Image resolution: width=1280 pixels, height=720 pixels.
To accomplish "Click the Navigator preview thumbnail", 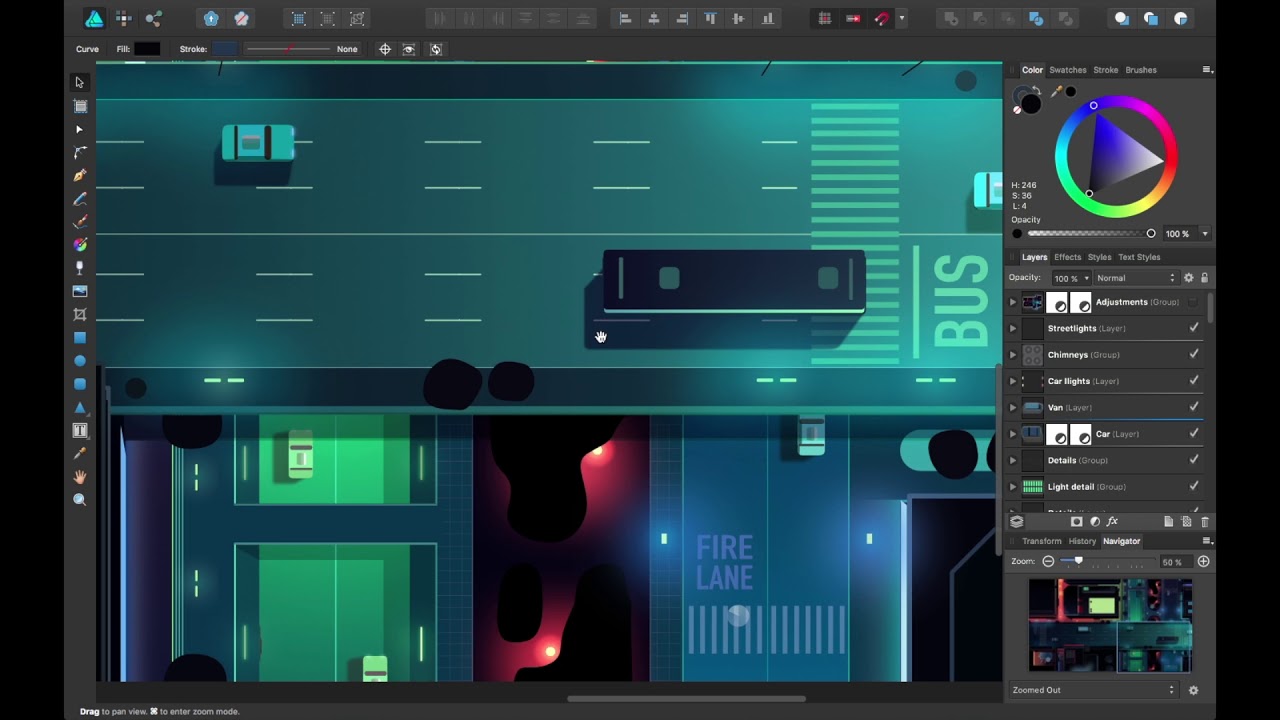I will [x=1110, y=626].
